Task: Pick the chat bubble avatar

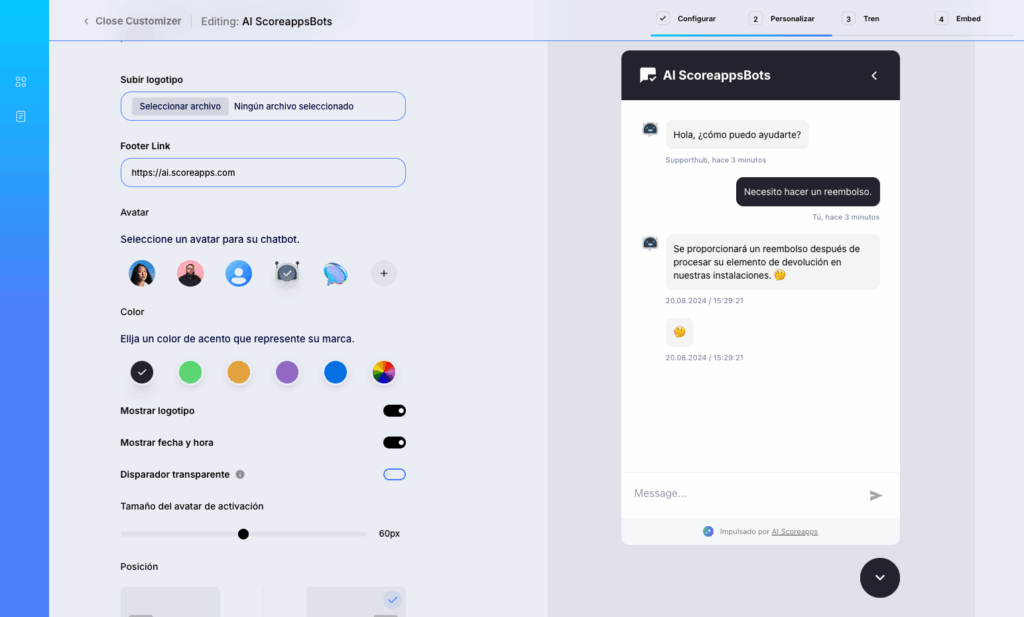Action: [x=335, y=273]
